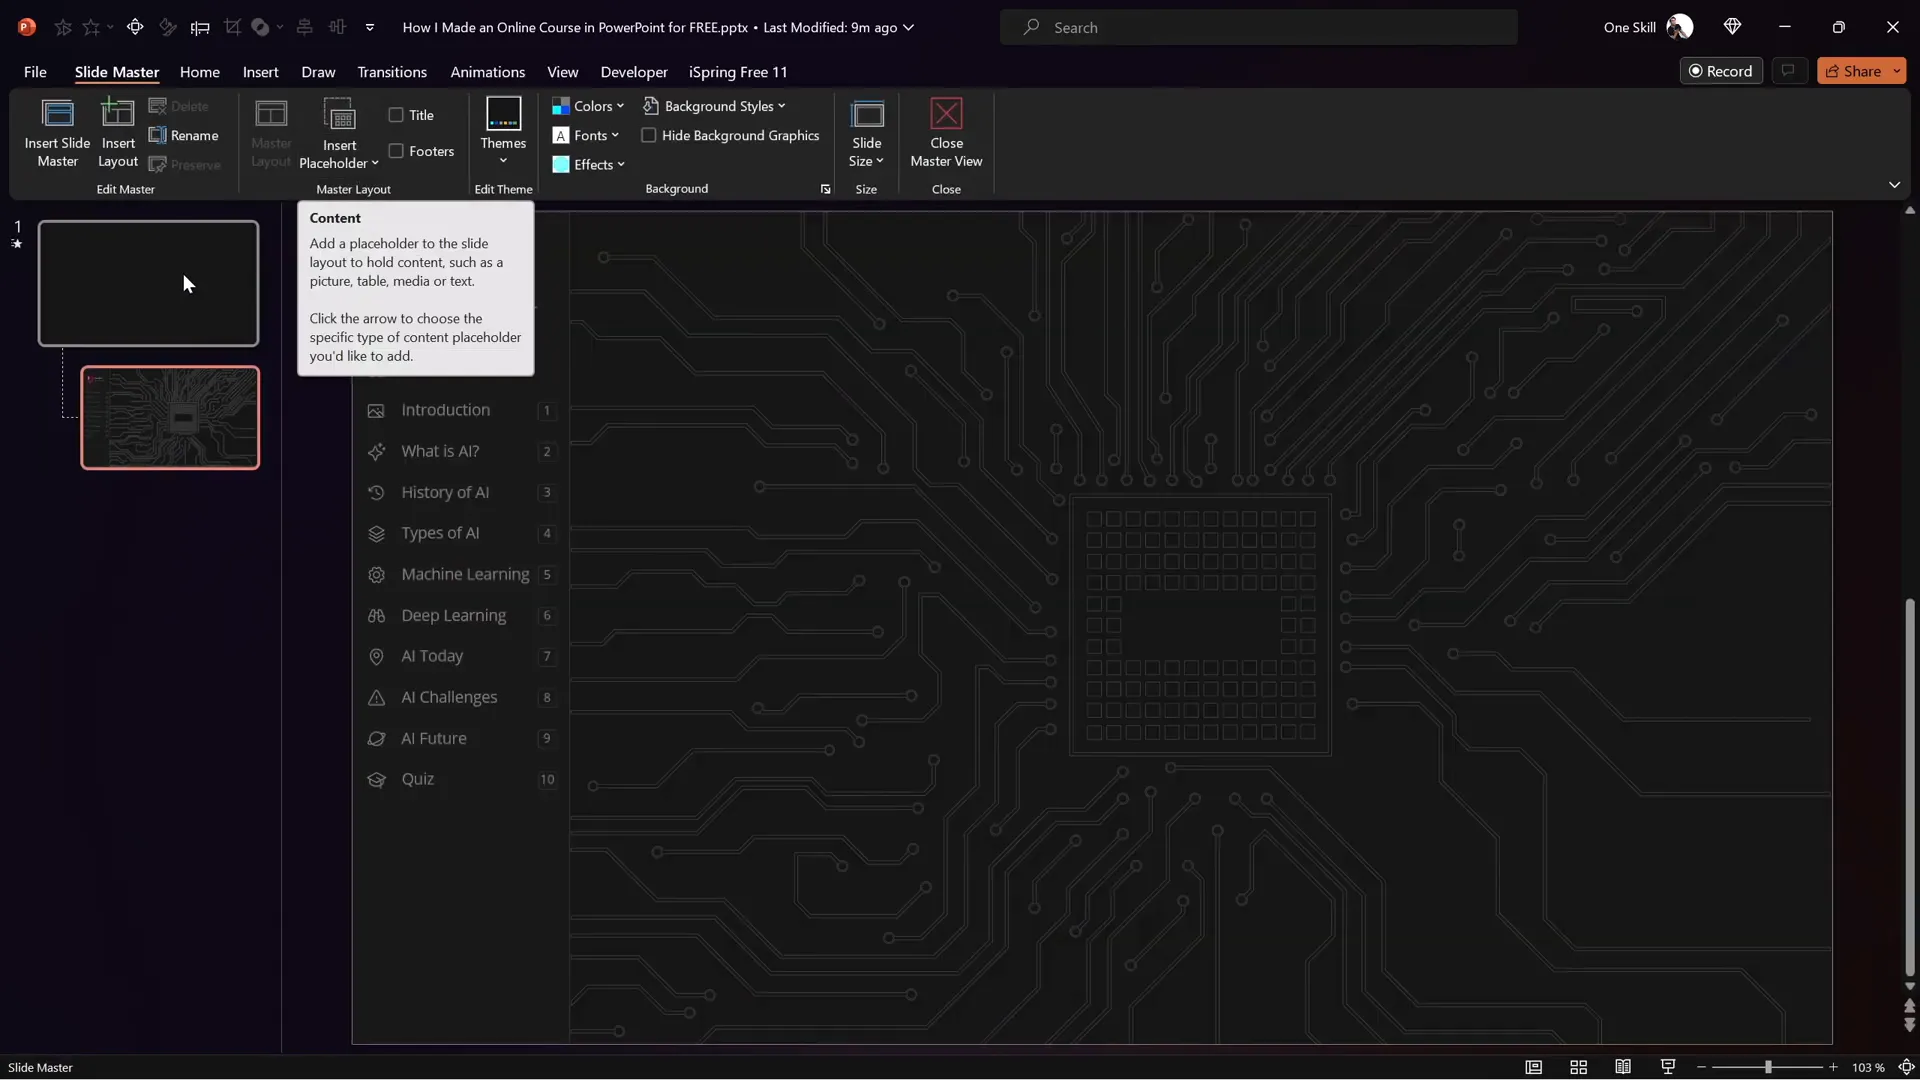1920x1080 pixels.
Task: Click the align left icon in quick access toolbar
Action: pyautogui.click(x=200, y=27)
